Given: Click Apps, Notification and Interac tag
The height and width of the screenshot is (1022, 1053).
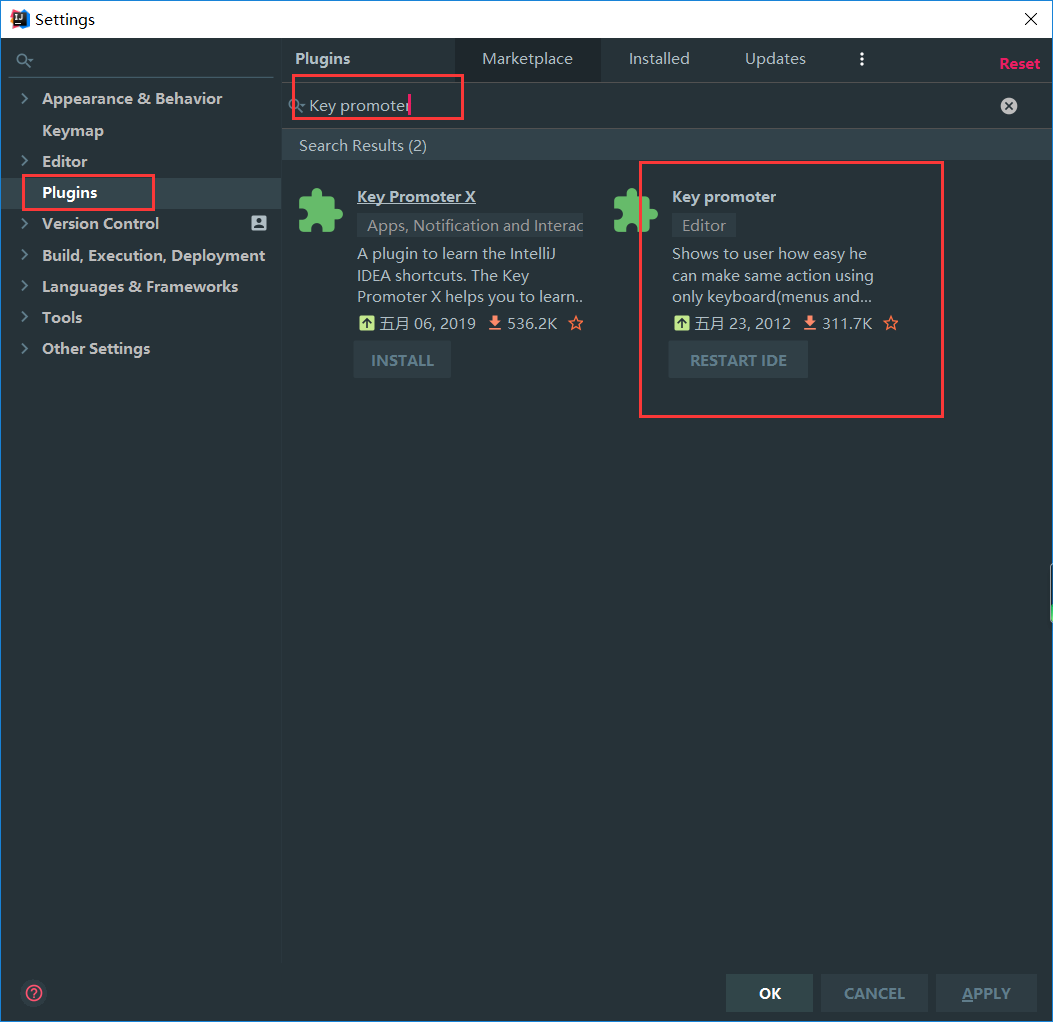Looking at the screenshot, I should click(470, 226).
